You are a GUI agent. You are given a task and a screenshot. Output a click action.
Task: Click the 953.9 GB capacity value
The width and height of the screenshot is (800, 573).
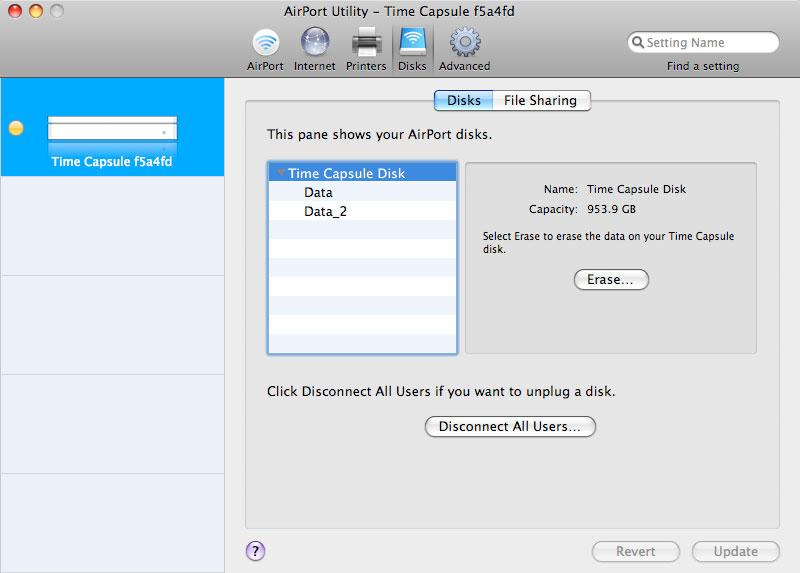point(611,209)
